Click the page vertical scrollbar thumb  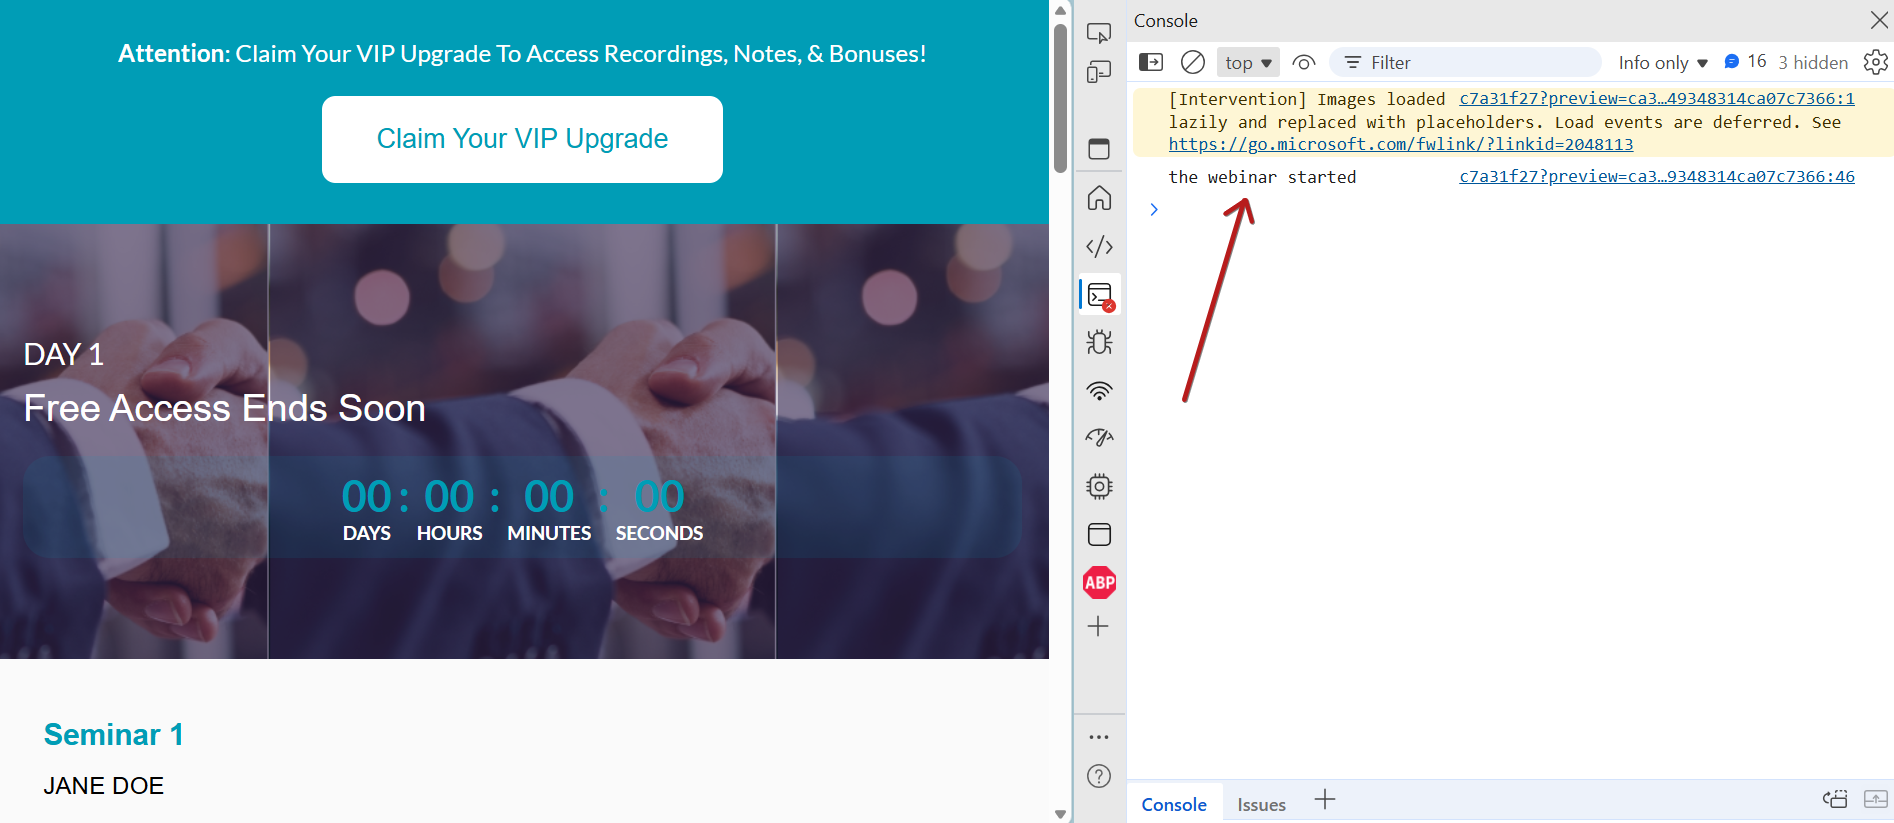pyautogui.click(x=1061, y=98)
